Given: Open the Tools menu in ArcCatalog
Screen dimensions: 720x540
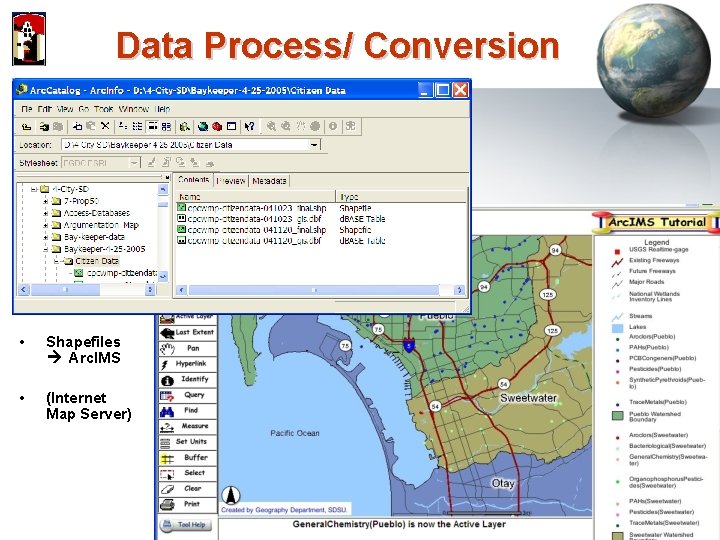Looking at the screenshot, I should (103, 109).
